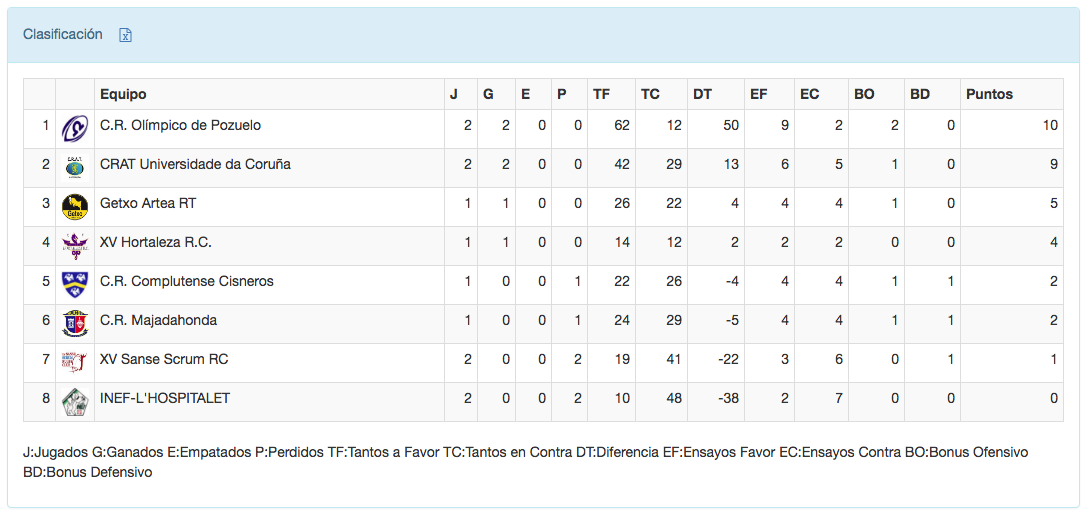Image resolution: width=1087 pixels, height=516 pixels.
Task: Select the INEF-L'HOSPITALET team name
Action: 165,398
